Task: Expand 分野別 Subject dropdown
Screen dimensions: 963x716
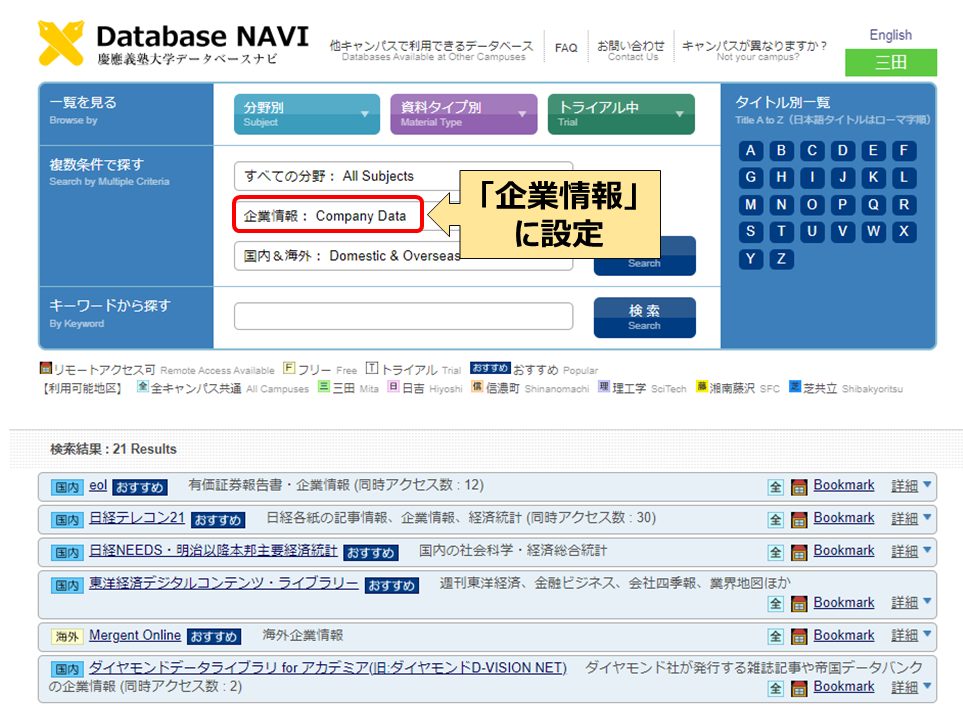Action: 306,114
